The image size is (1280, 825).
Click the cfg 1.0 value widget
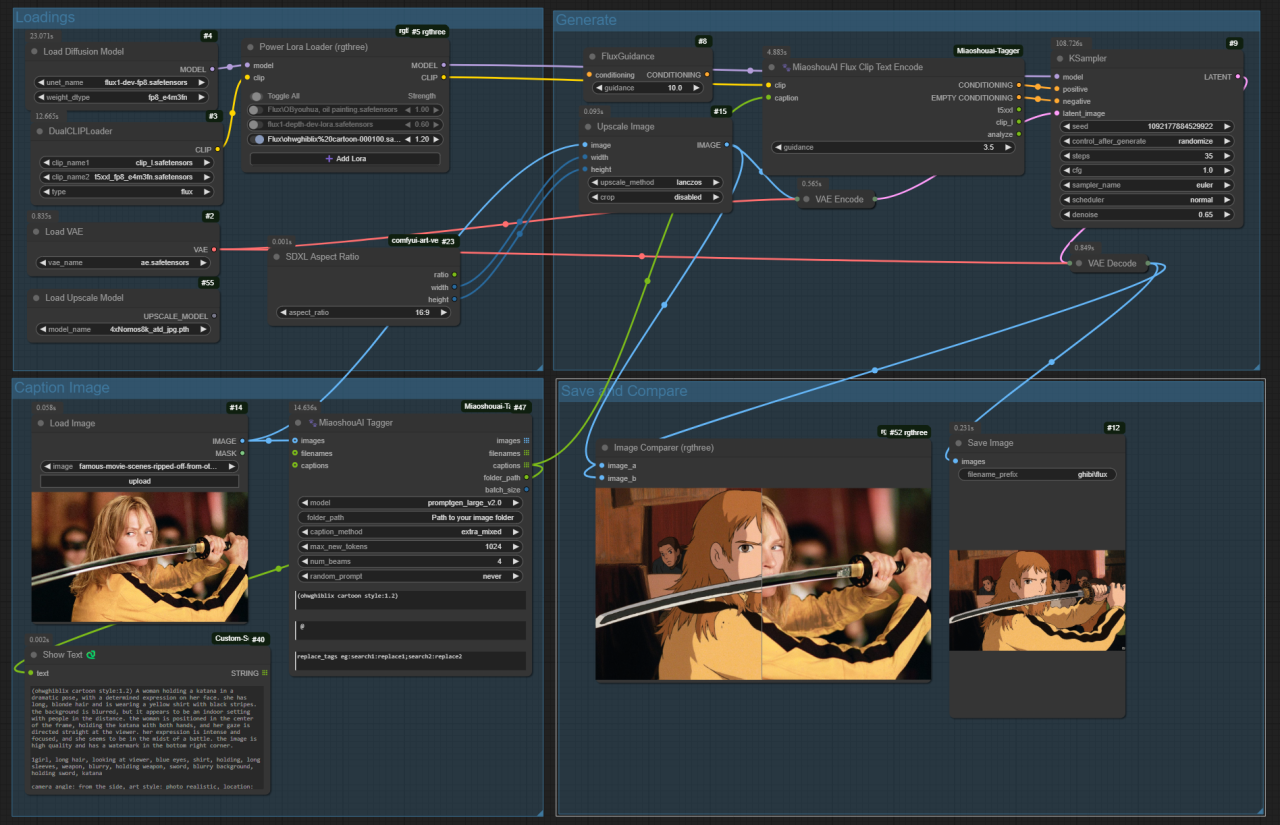coord(1145,170)
